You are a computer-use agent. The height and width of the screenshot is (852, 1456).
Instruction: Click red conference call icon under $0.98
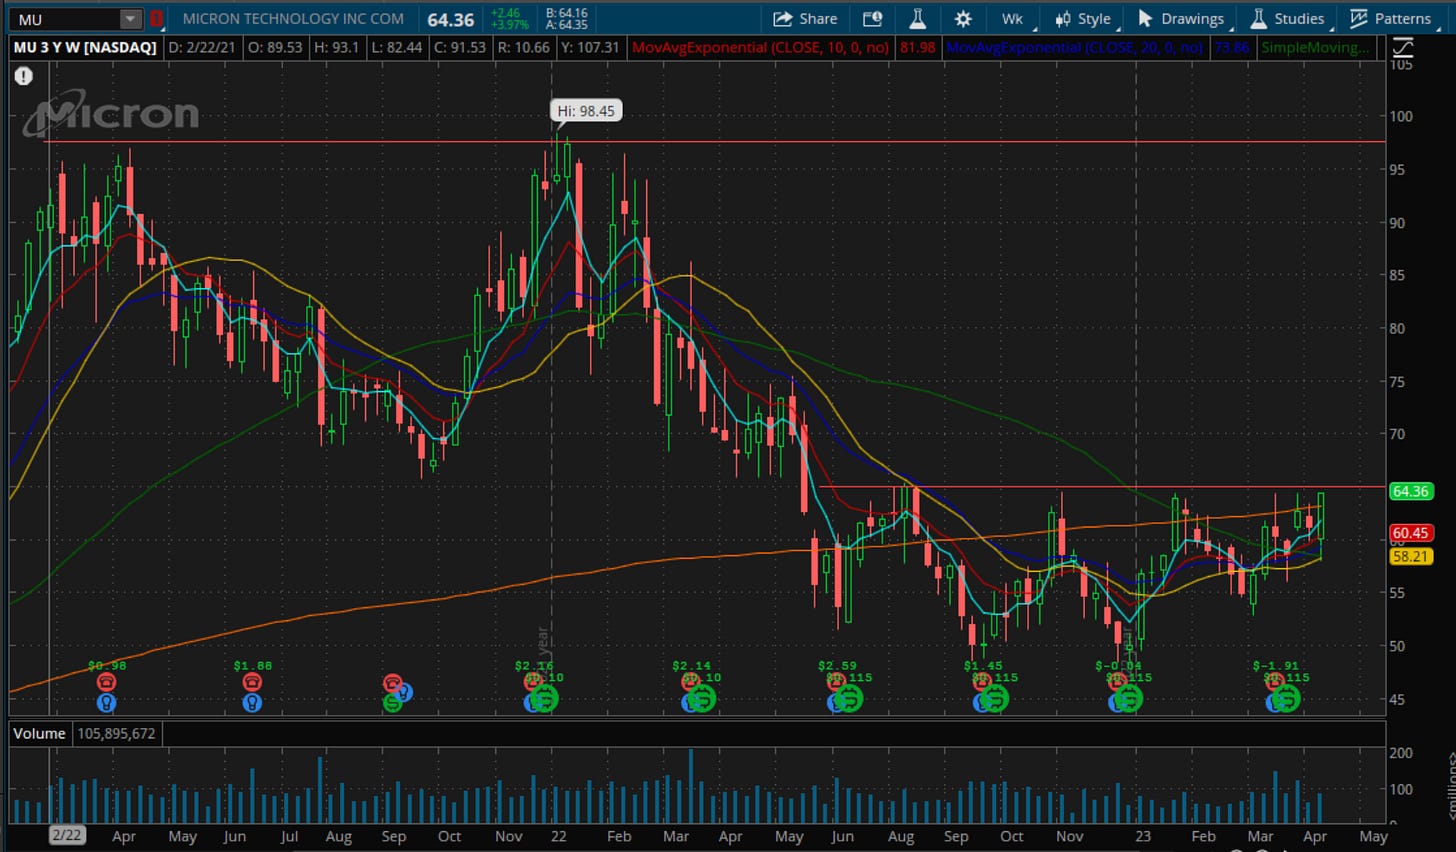(x=106, y=682)
